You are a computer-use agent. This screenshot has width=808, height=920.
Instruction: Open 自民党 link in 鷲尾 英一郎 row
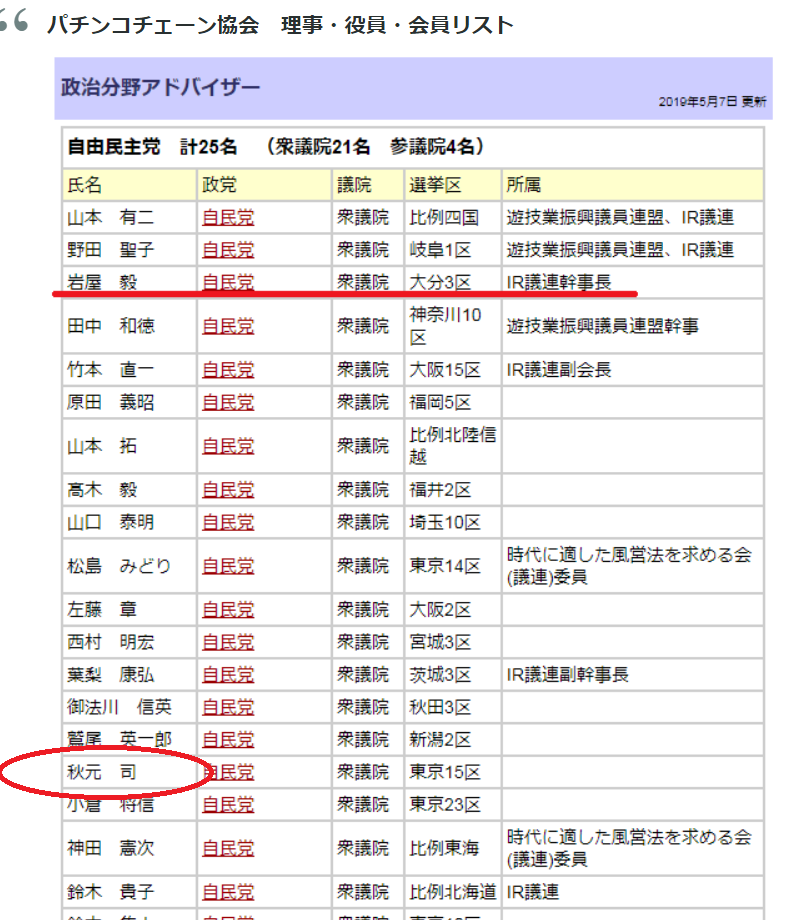228,740
